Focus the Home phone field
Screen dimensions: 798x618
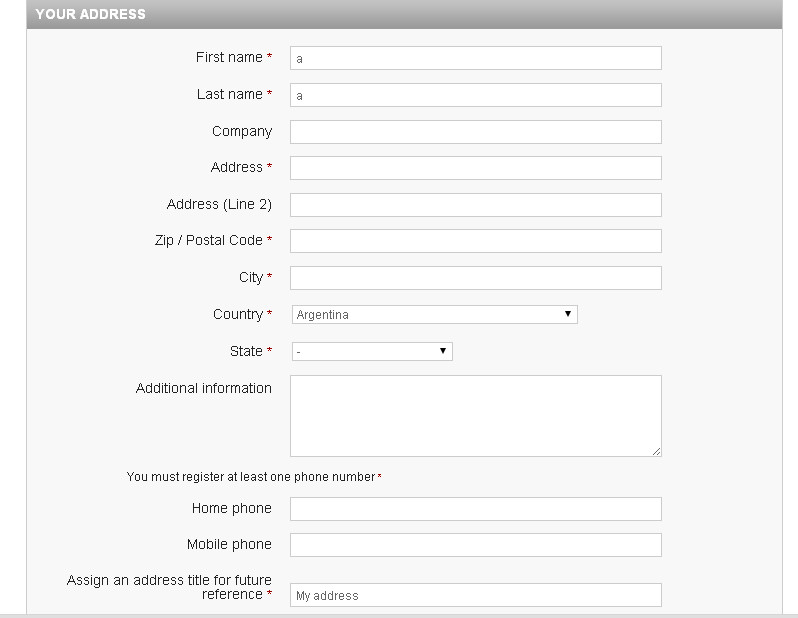(475, 509)
